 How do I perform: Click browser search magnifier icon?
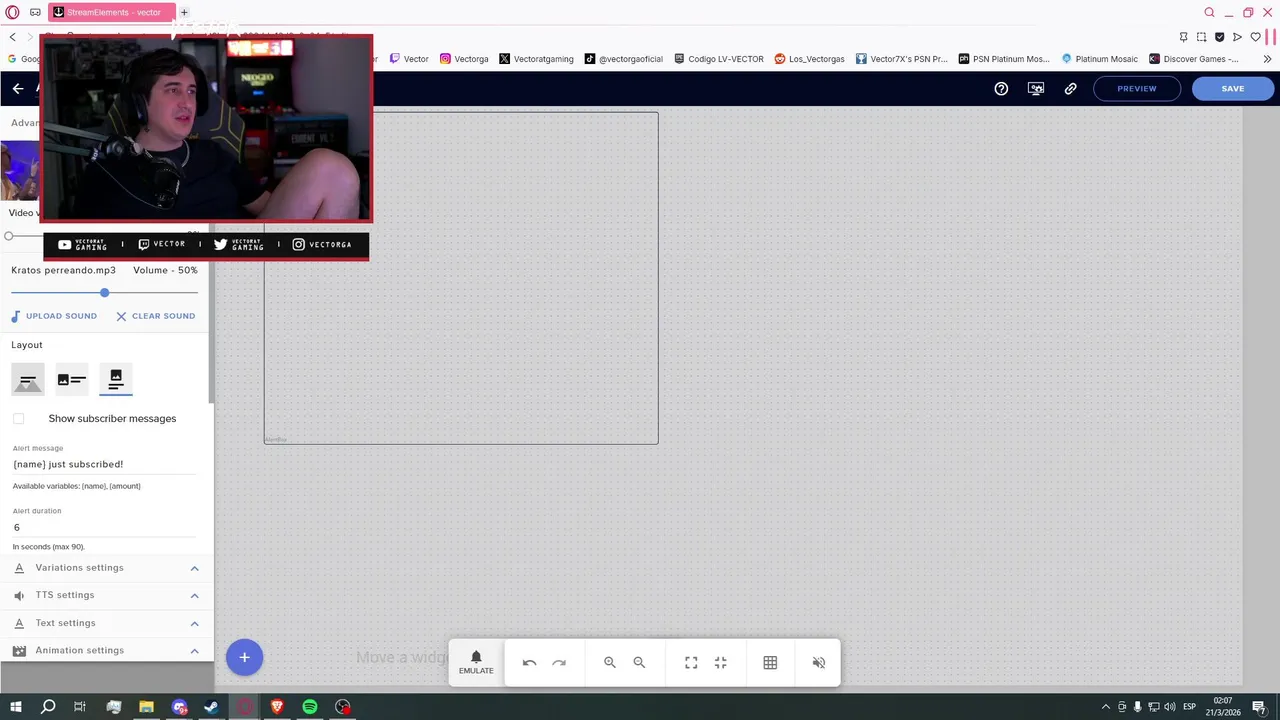(x=1209, y=12)
